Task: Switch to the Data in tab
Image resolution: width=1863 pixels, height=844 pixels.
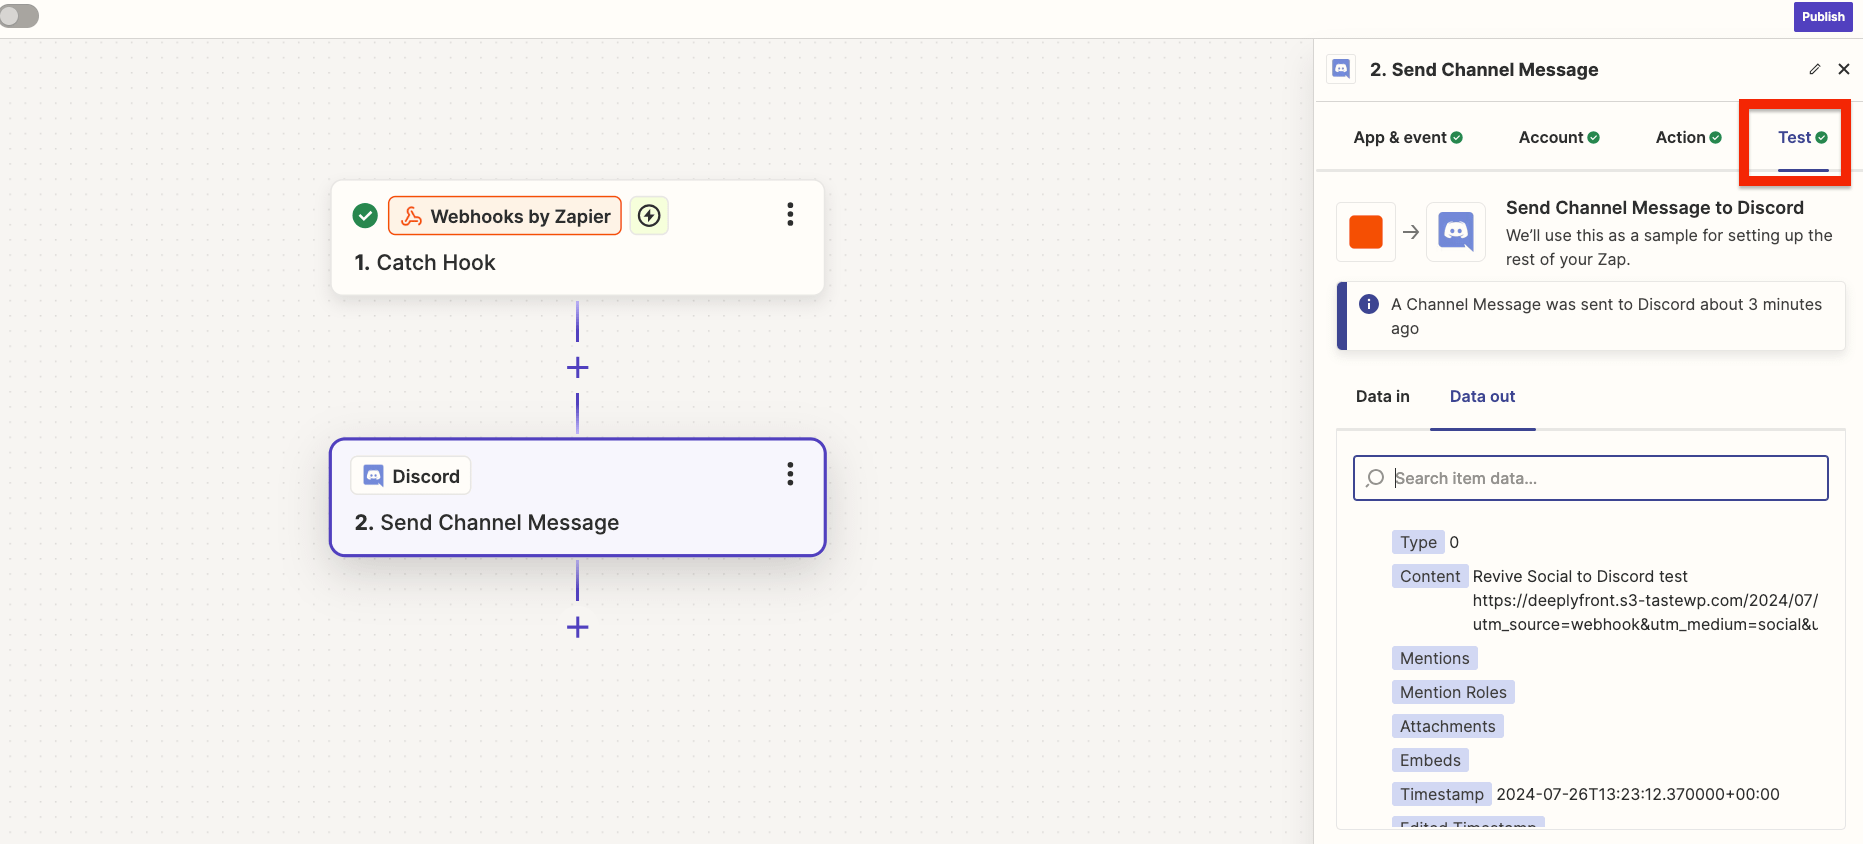Action: click(1382, 397)
